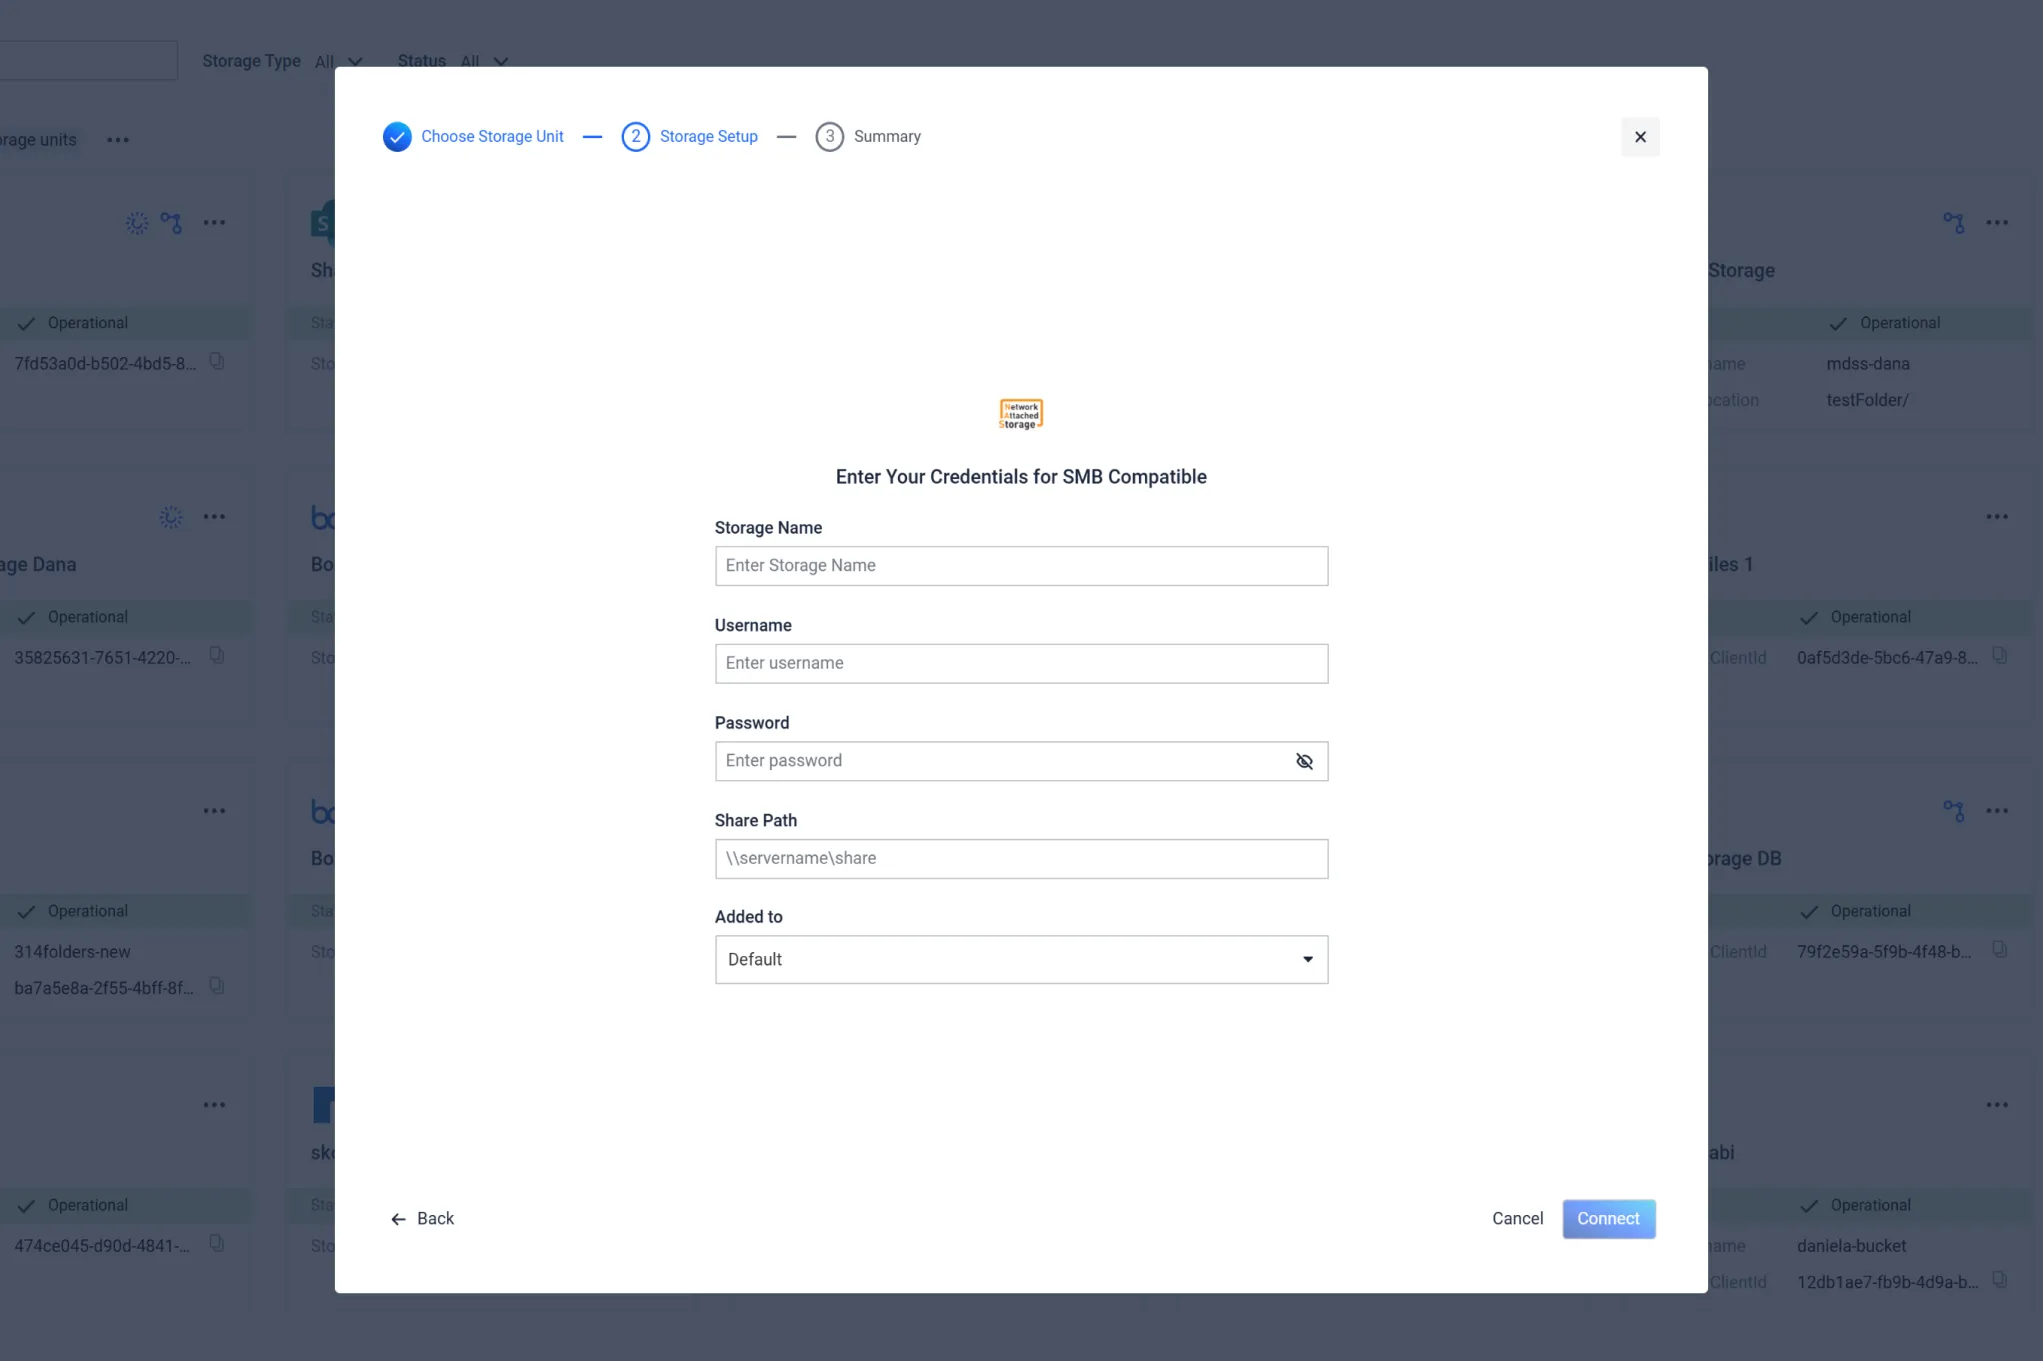Click the branch icon on Storage card
The height and width of the screenshot is (1362, 2043).
pos(1953,223)
